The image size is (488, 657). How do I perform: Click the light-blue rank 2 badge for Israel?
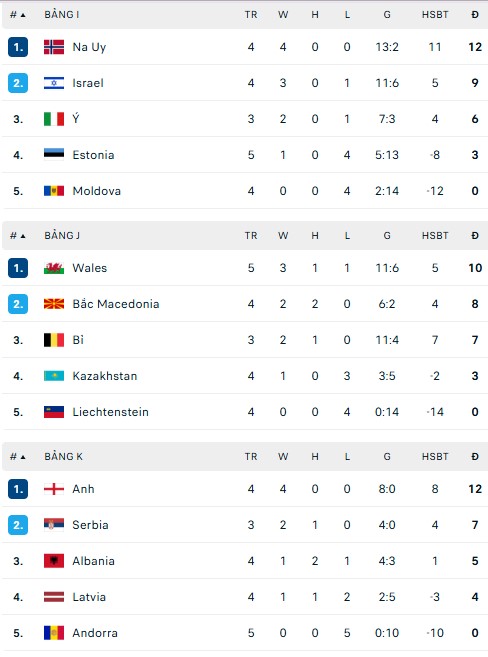point(18,83)
